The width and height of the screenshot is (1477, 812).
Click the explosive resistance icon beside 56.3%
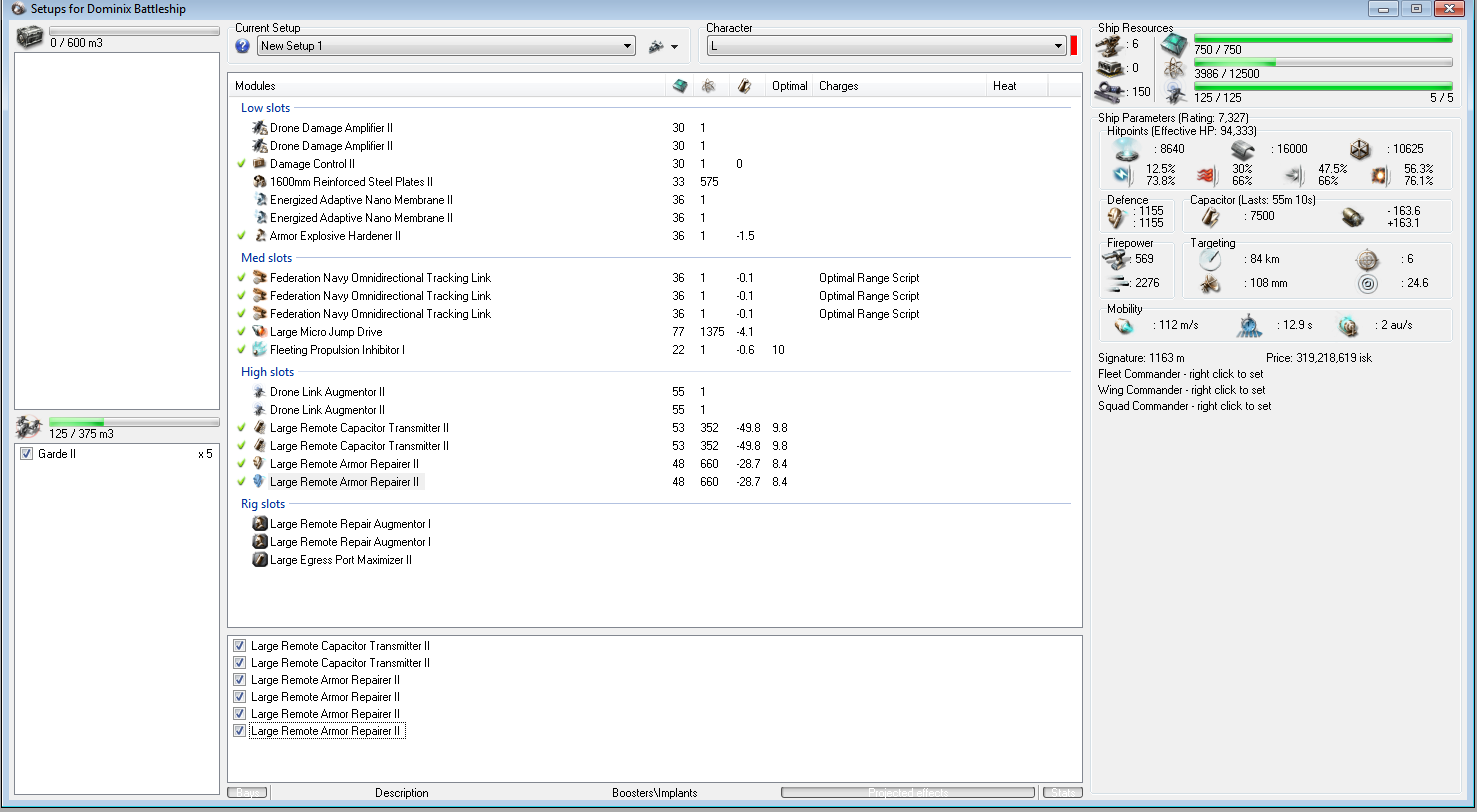pyautogui.click(x=1381, y=175)
